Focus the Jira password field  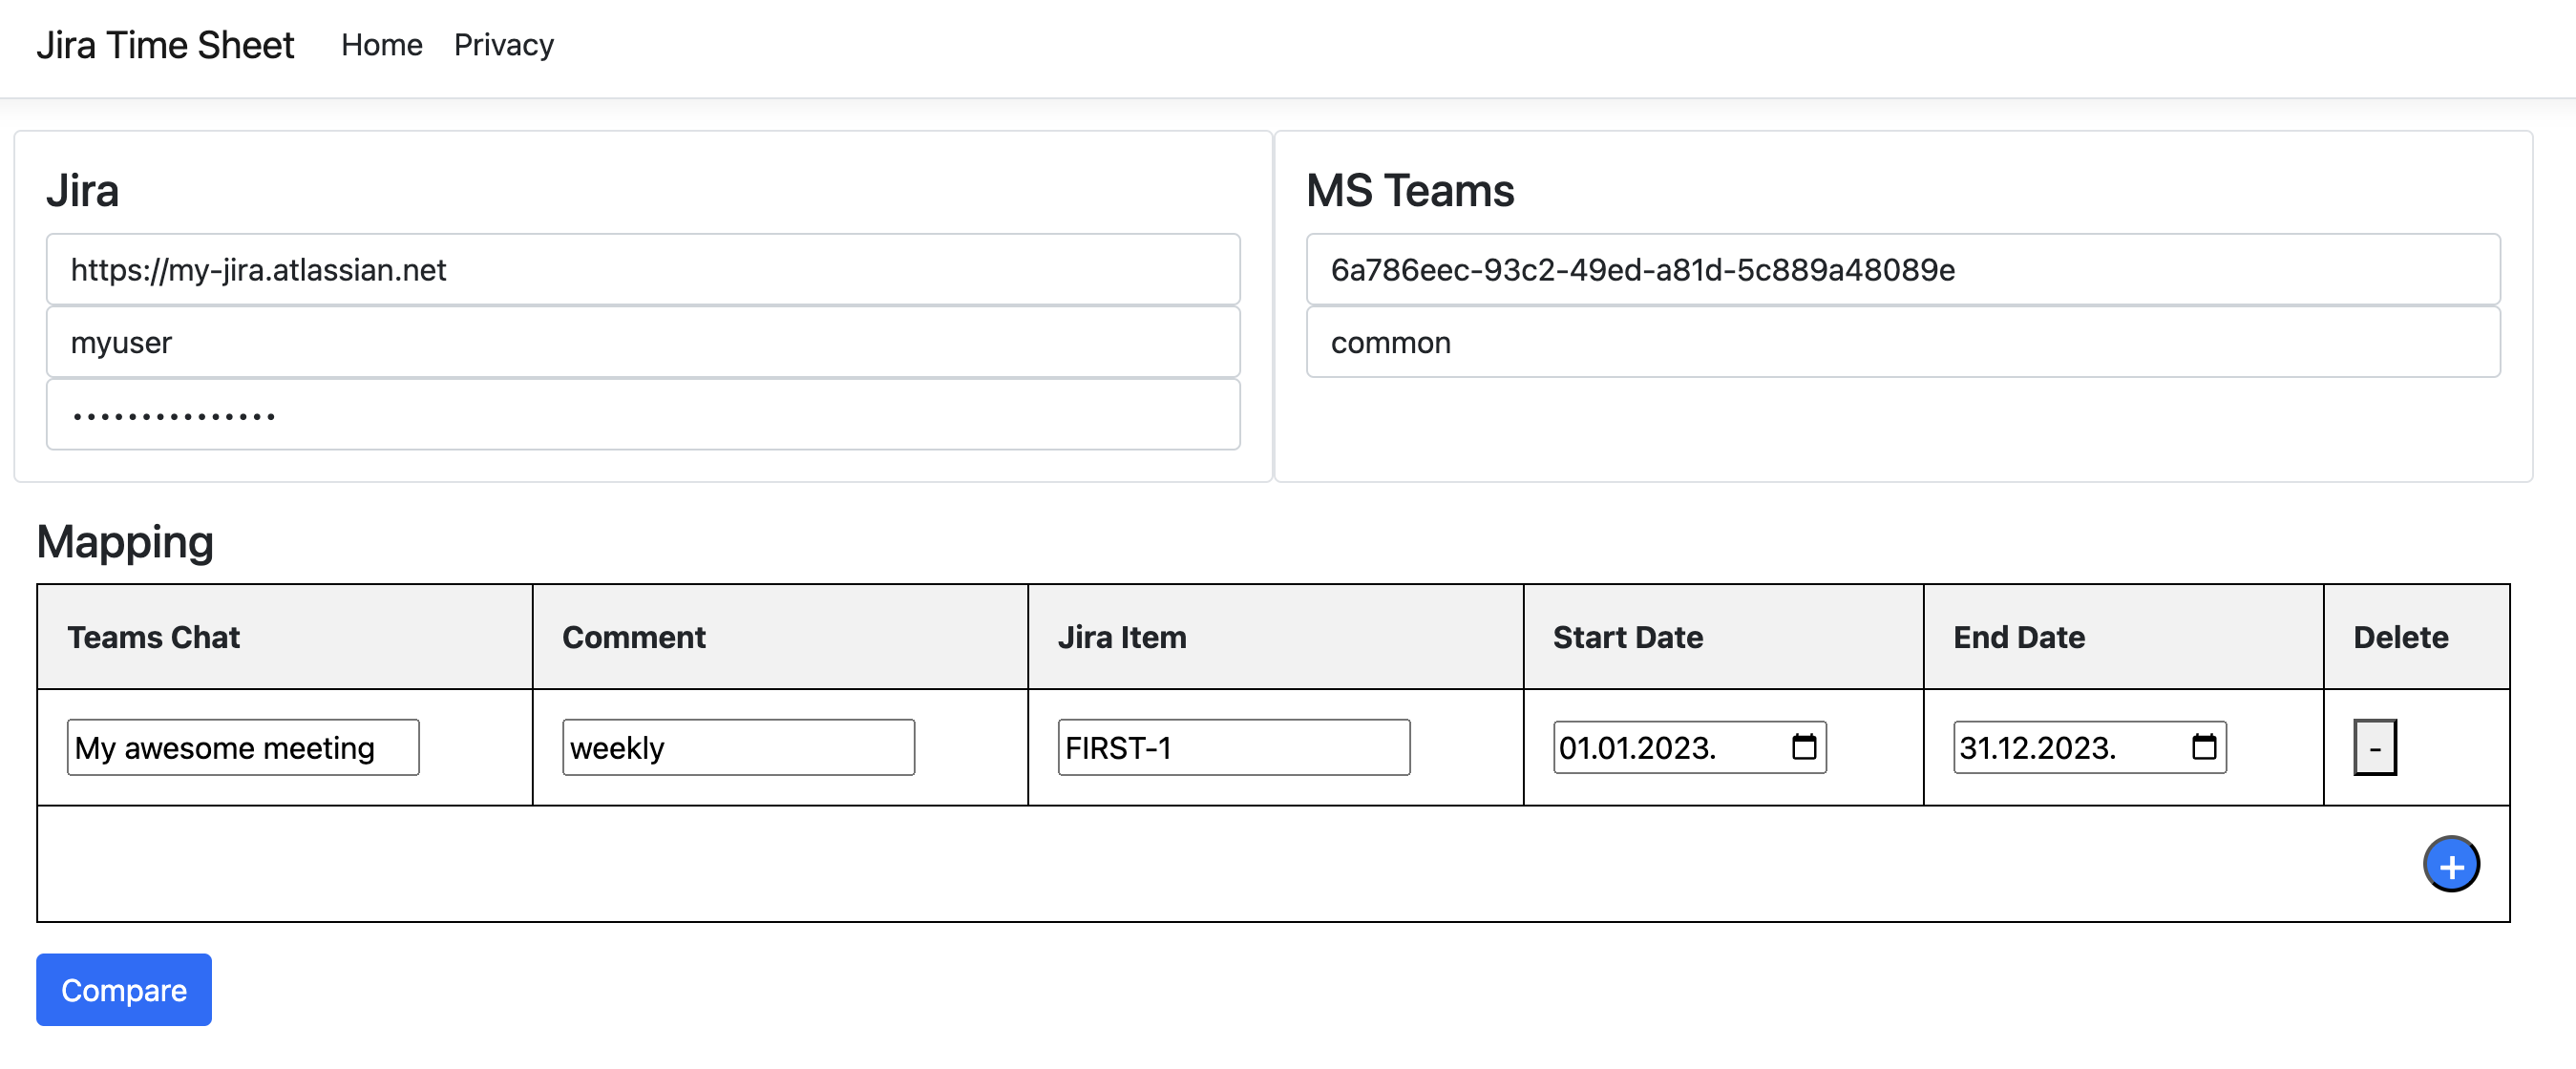[x=643, y=415]
